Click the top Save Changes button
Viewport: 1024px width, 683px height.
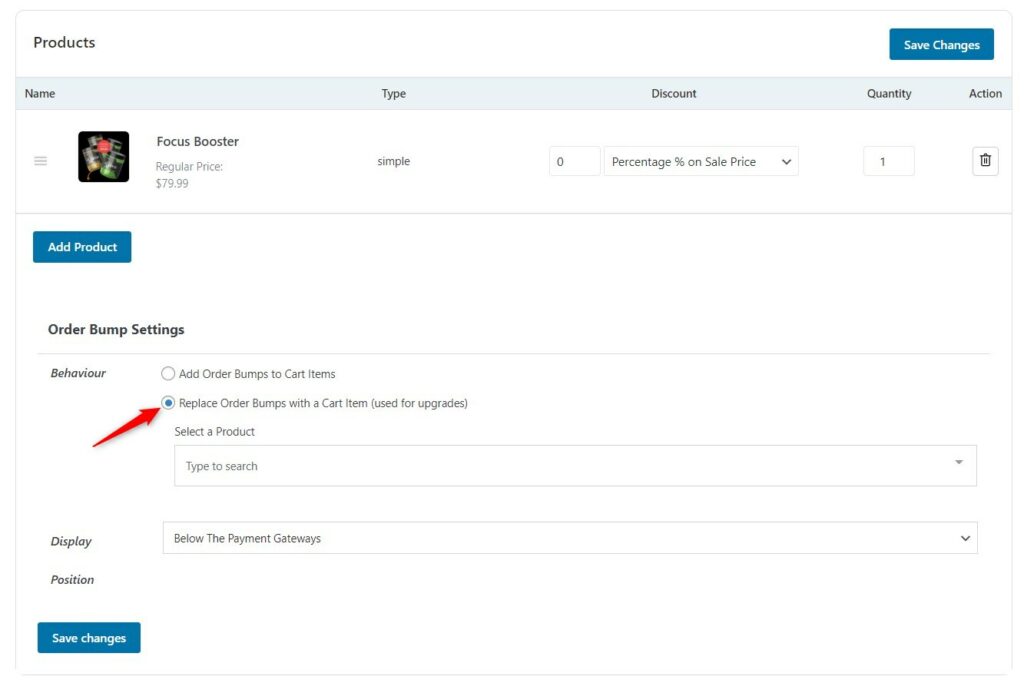click(941, 44)
